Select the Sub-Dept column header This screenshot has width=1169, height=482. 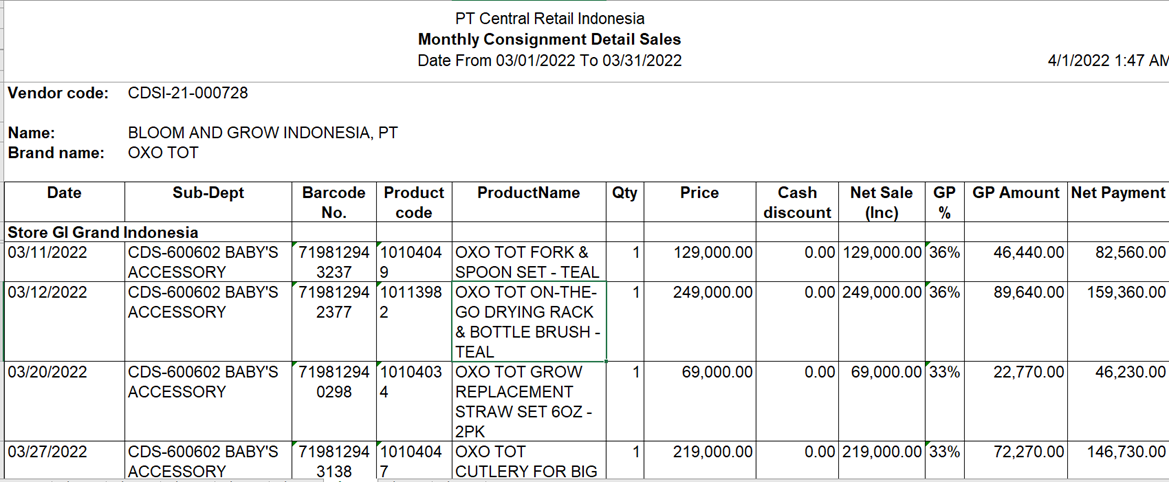[208, 202]
